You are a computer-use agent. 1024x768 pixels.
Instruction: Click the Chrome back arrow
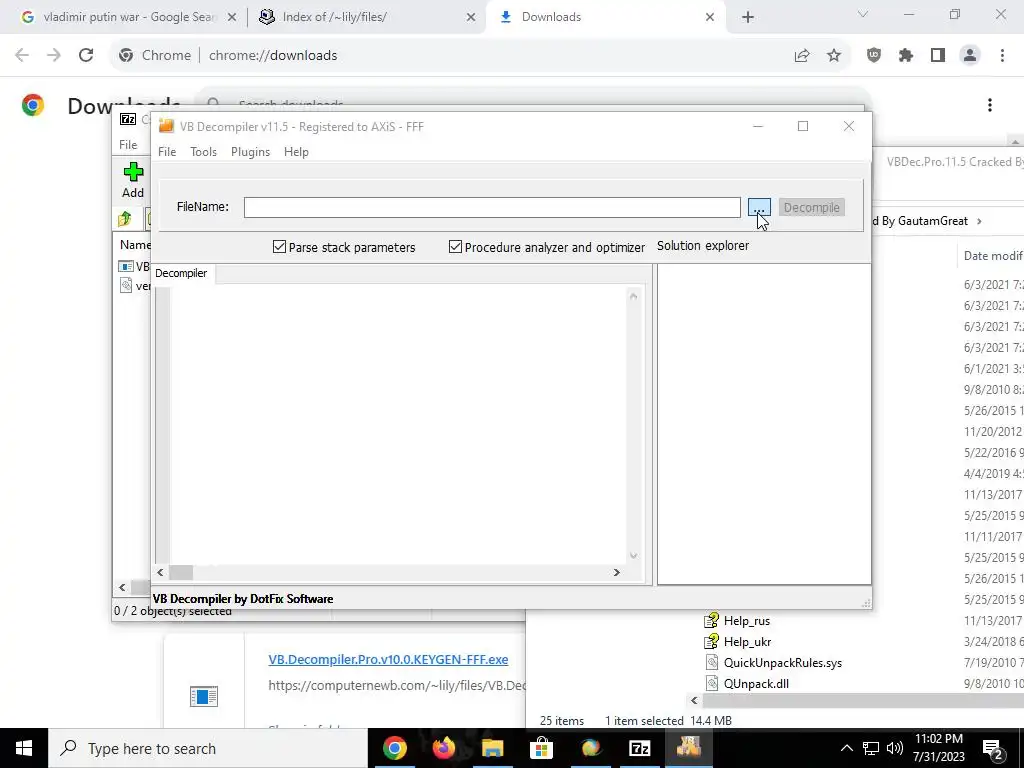(x=22, y=55)
